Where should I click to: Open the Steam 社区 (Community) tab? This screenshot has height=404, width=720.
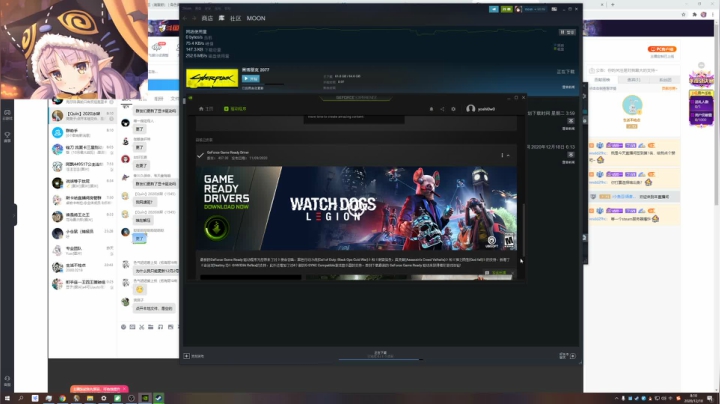pos(235,18)
